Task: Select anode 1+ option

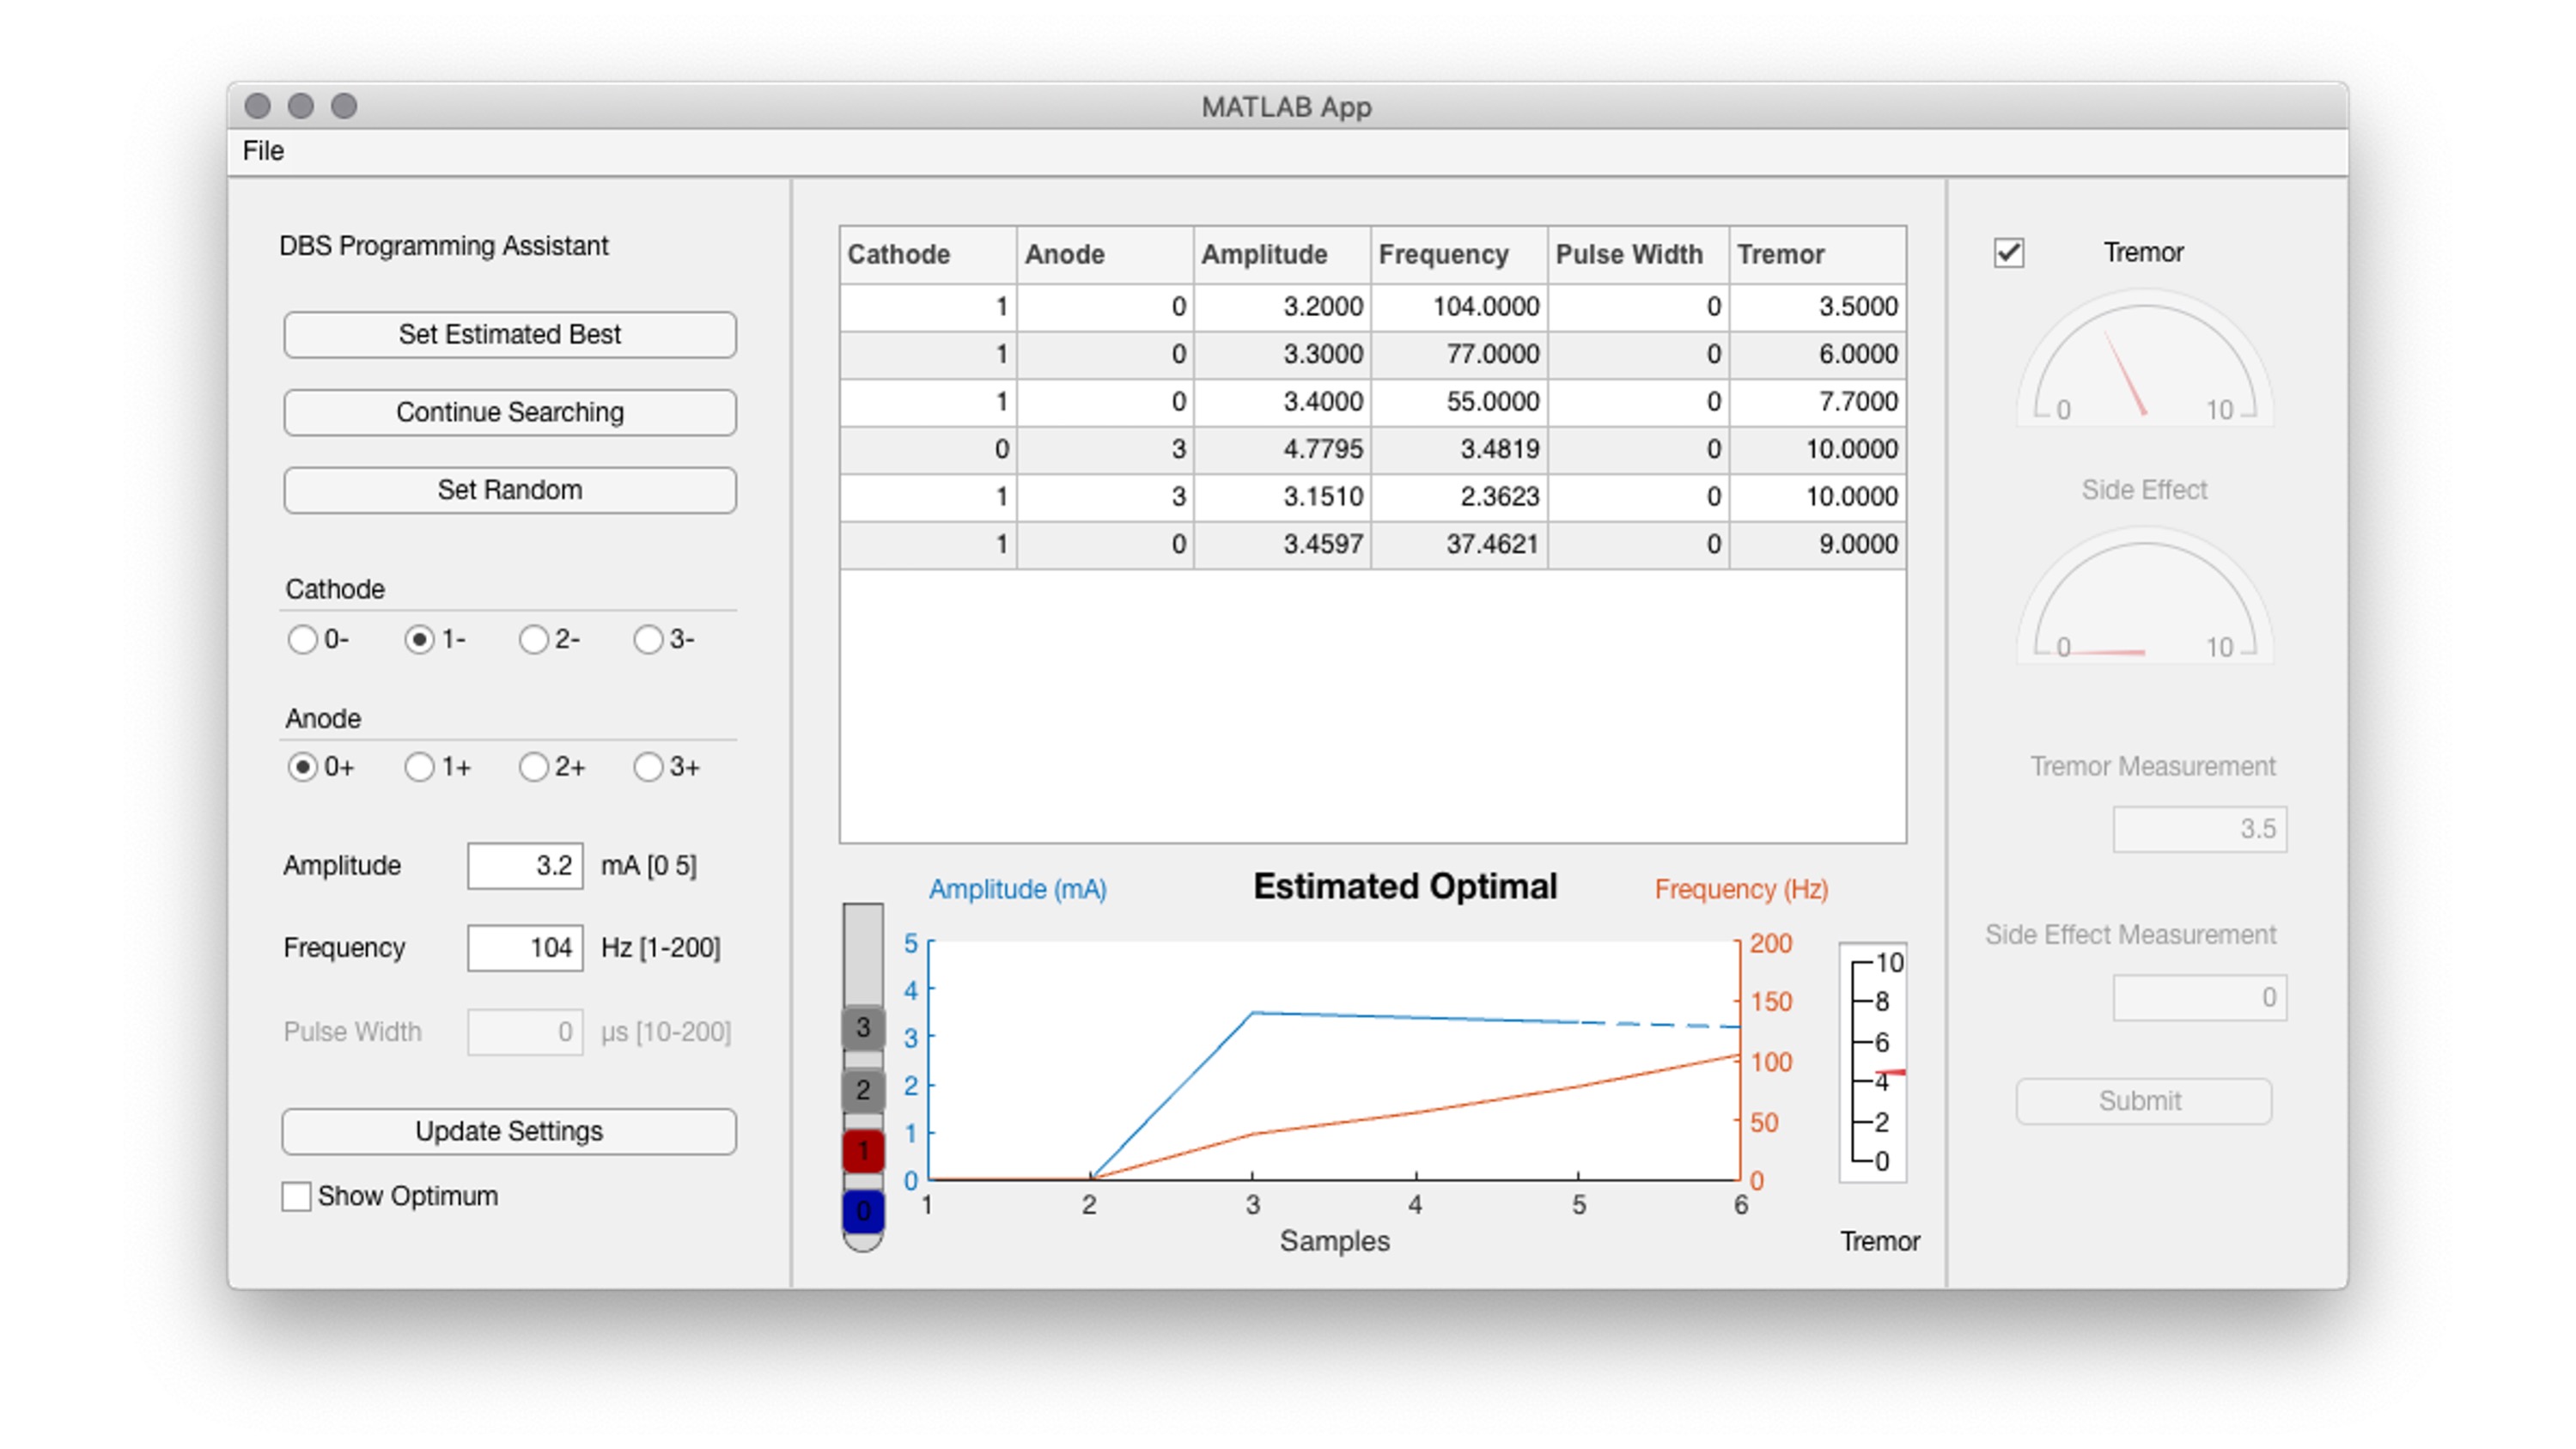Action: click(x=418, y=767)
